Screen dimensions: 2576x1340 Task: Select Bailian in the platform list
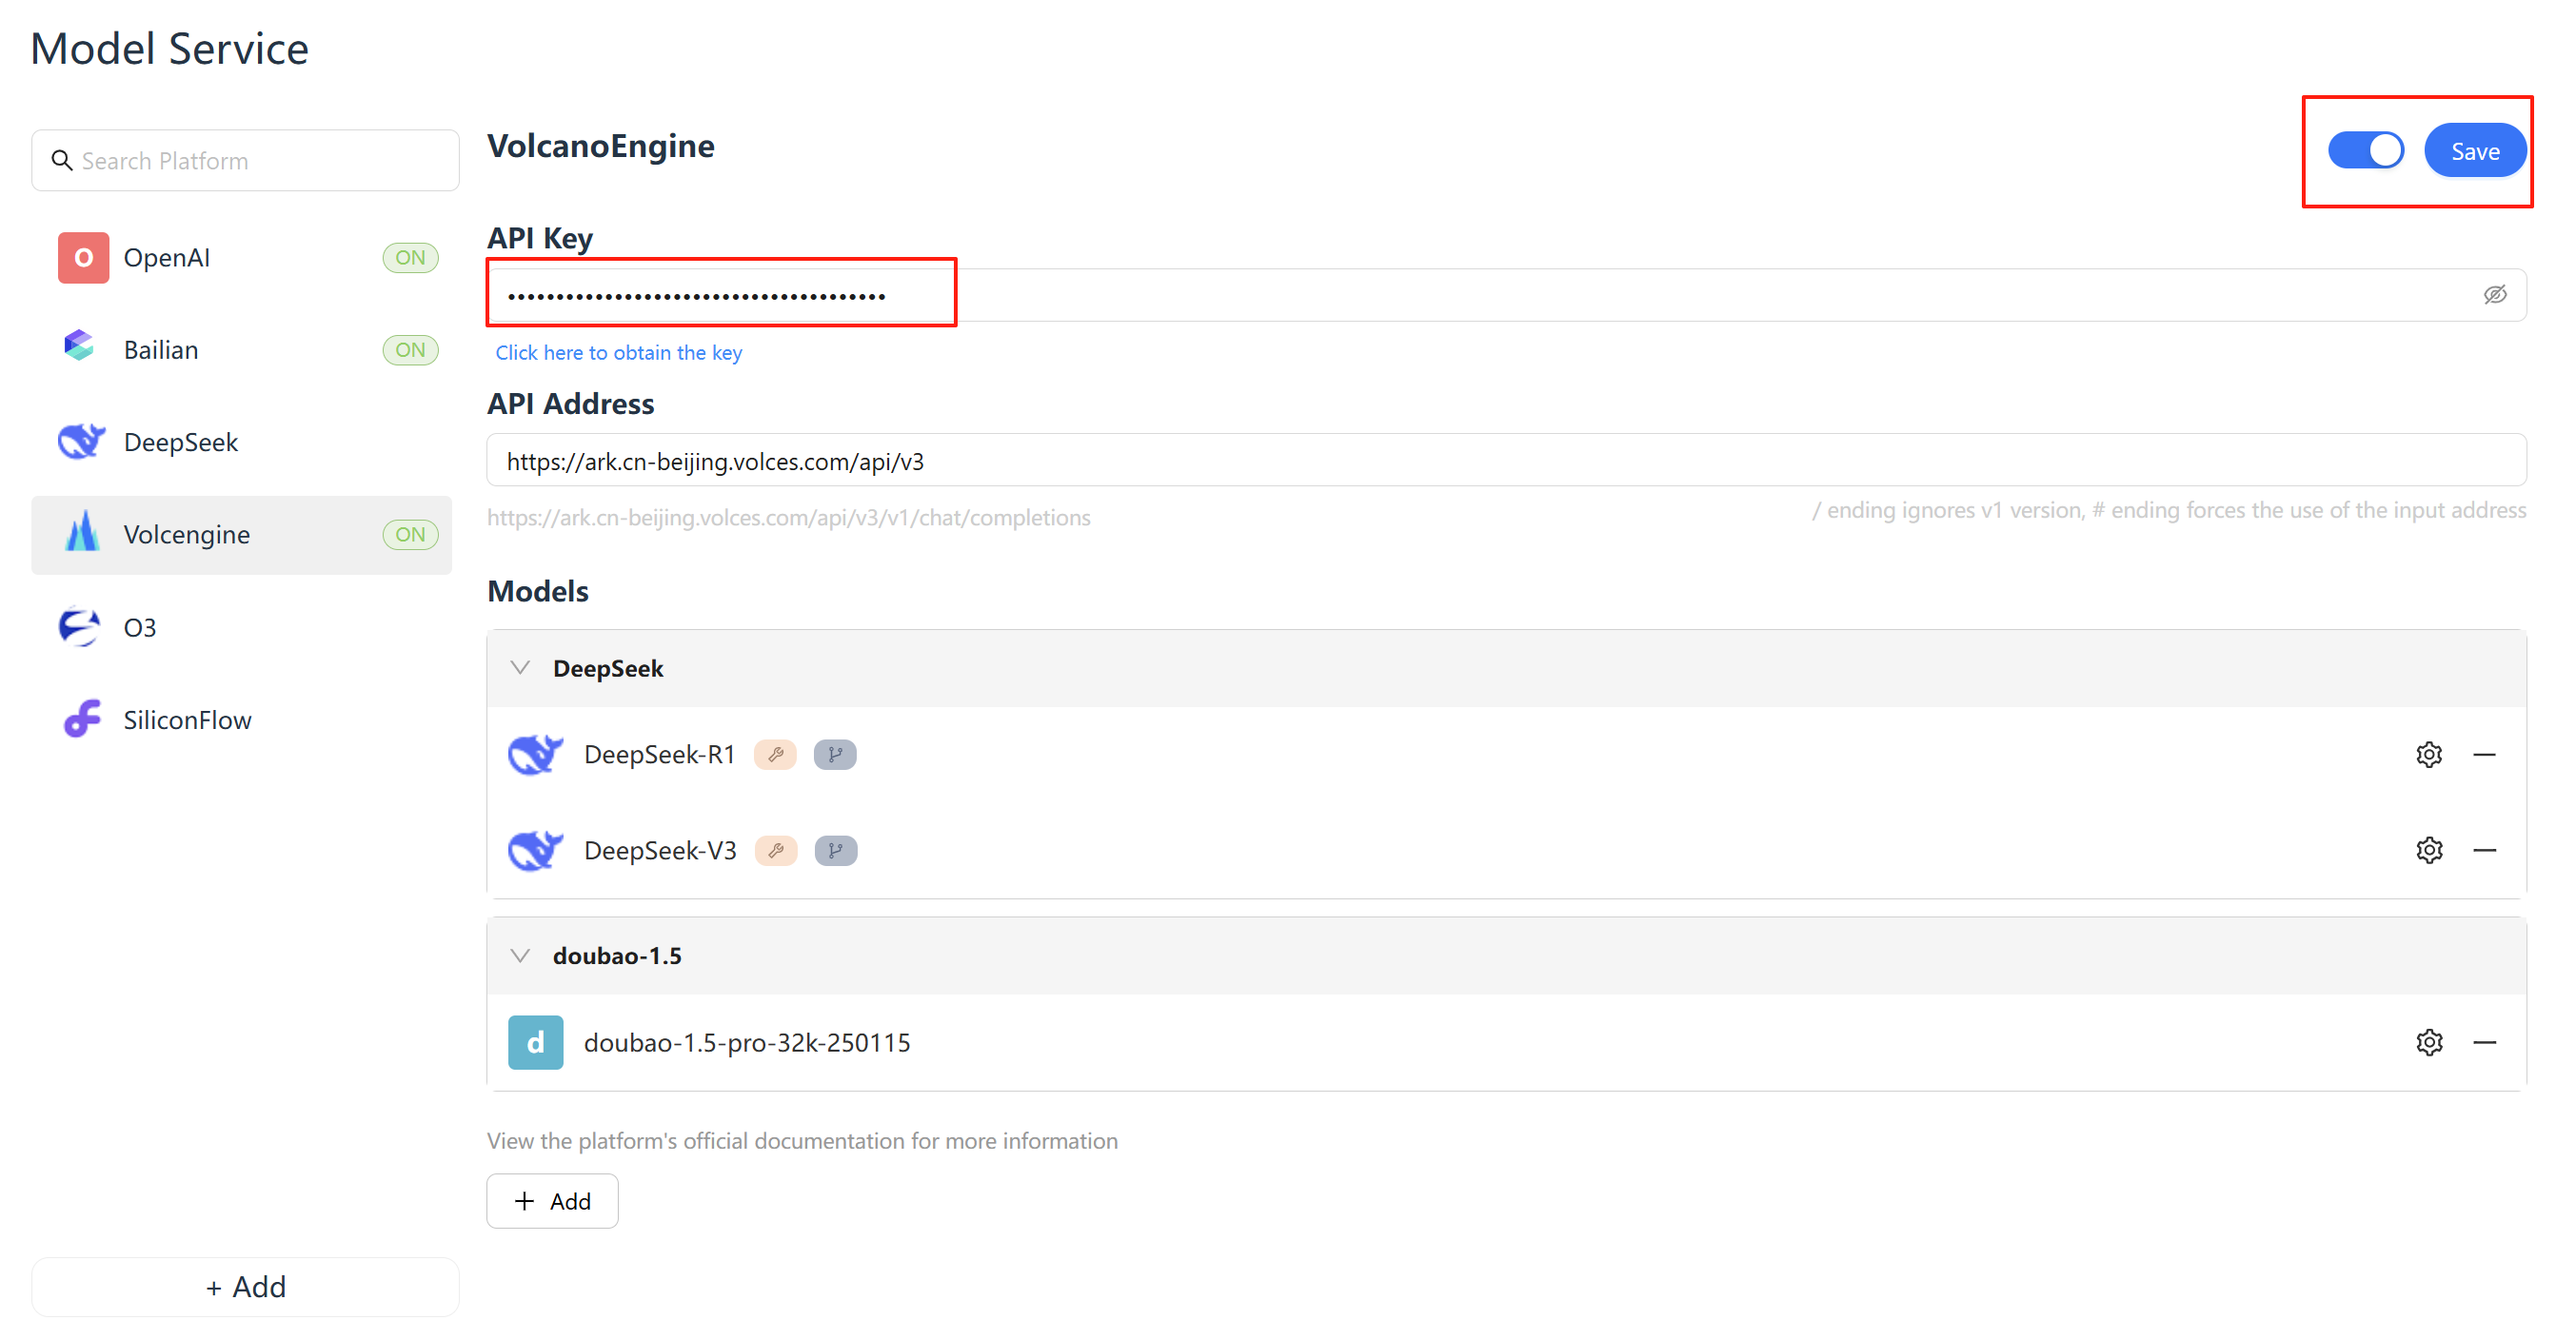coord(242,350)
